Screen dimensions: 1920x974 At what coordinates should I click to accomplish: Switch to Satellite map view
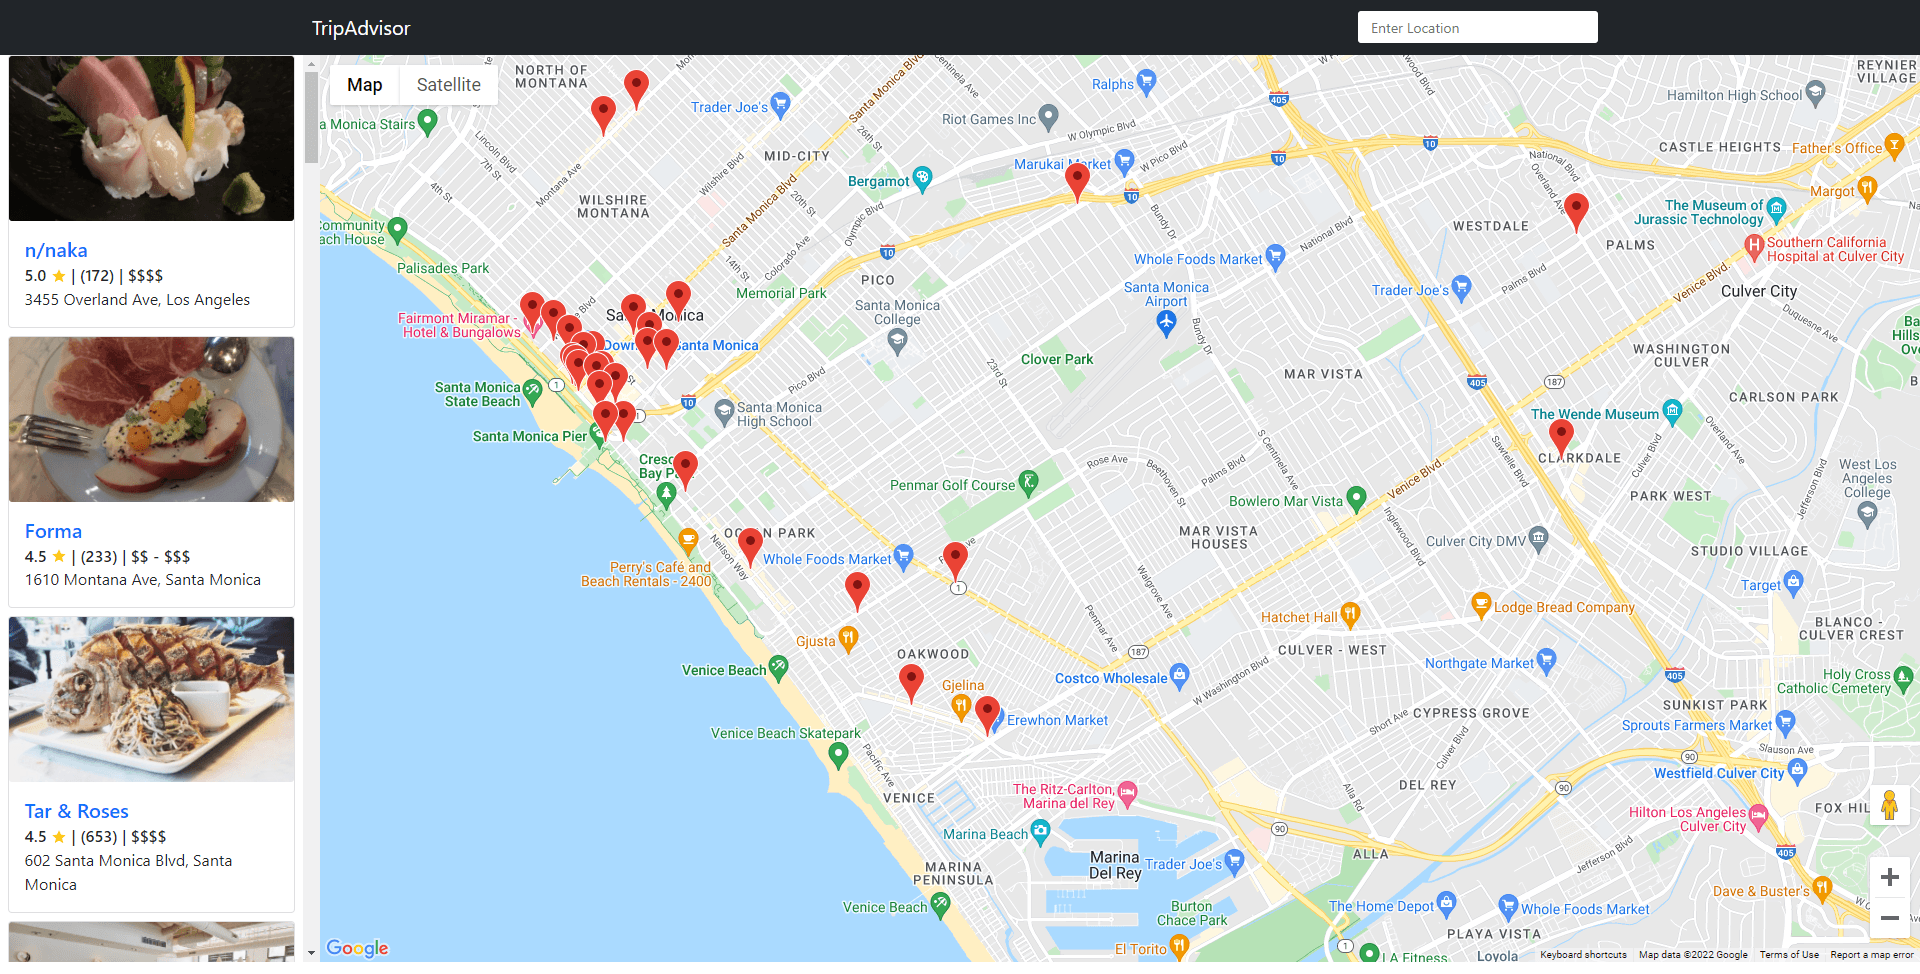448,85
